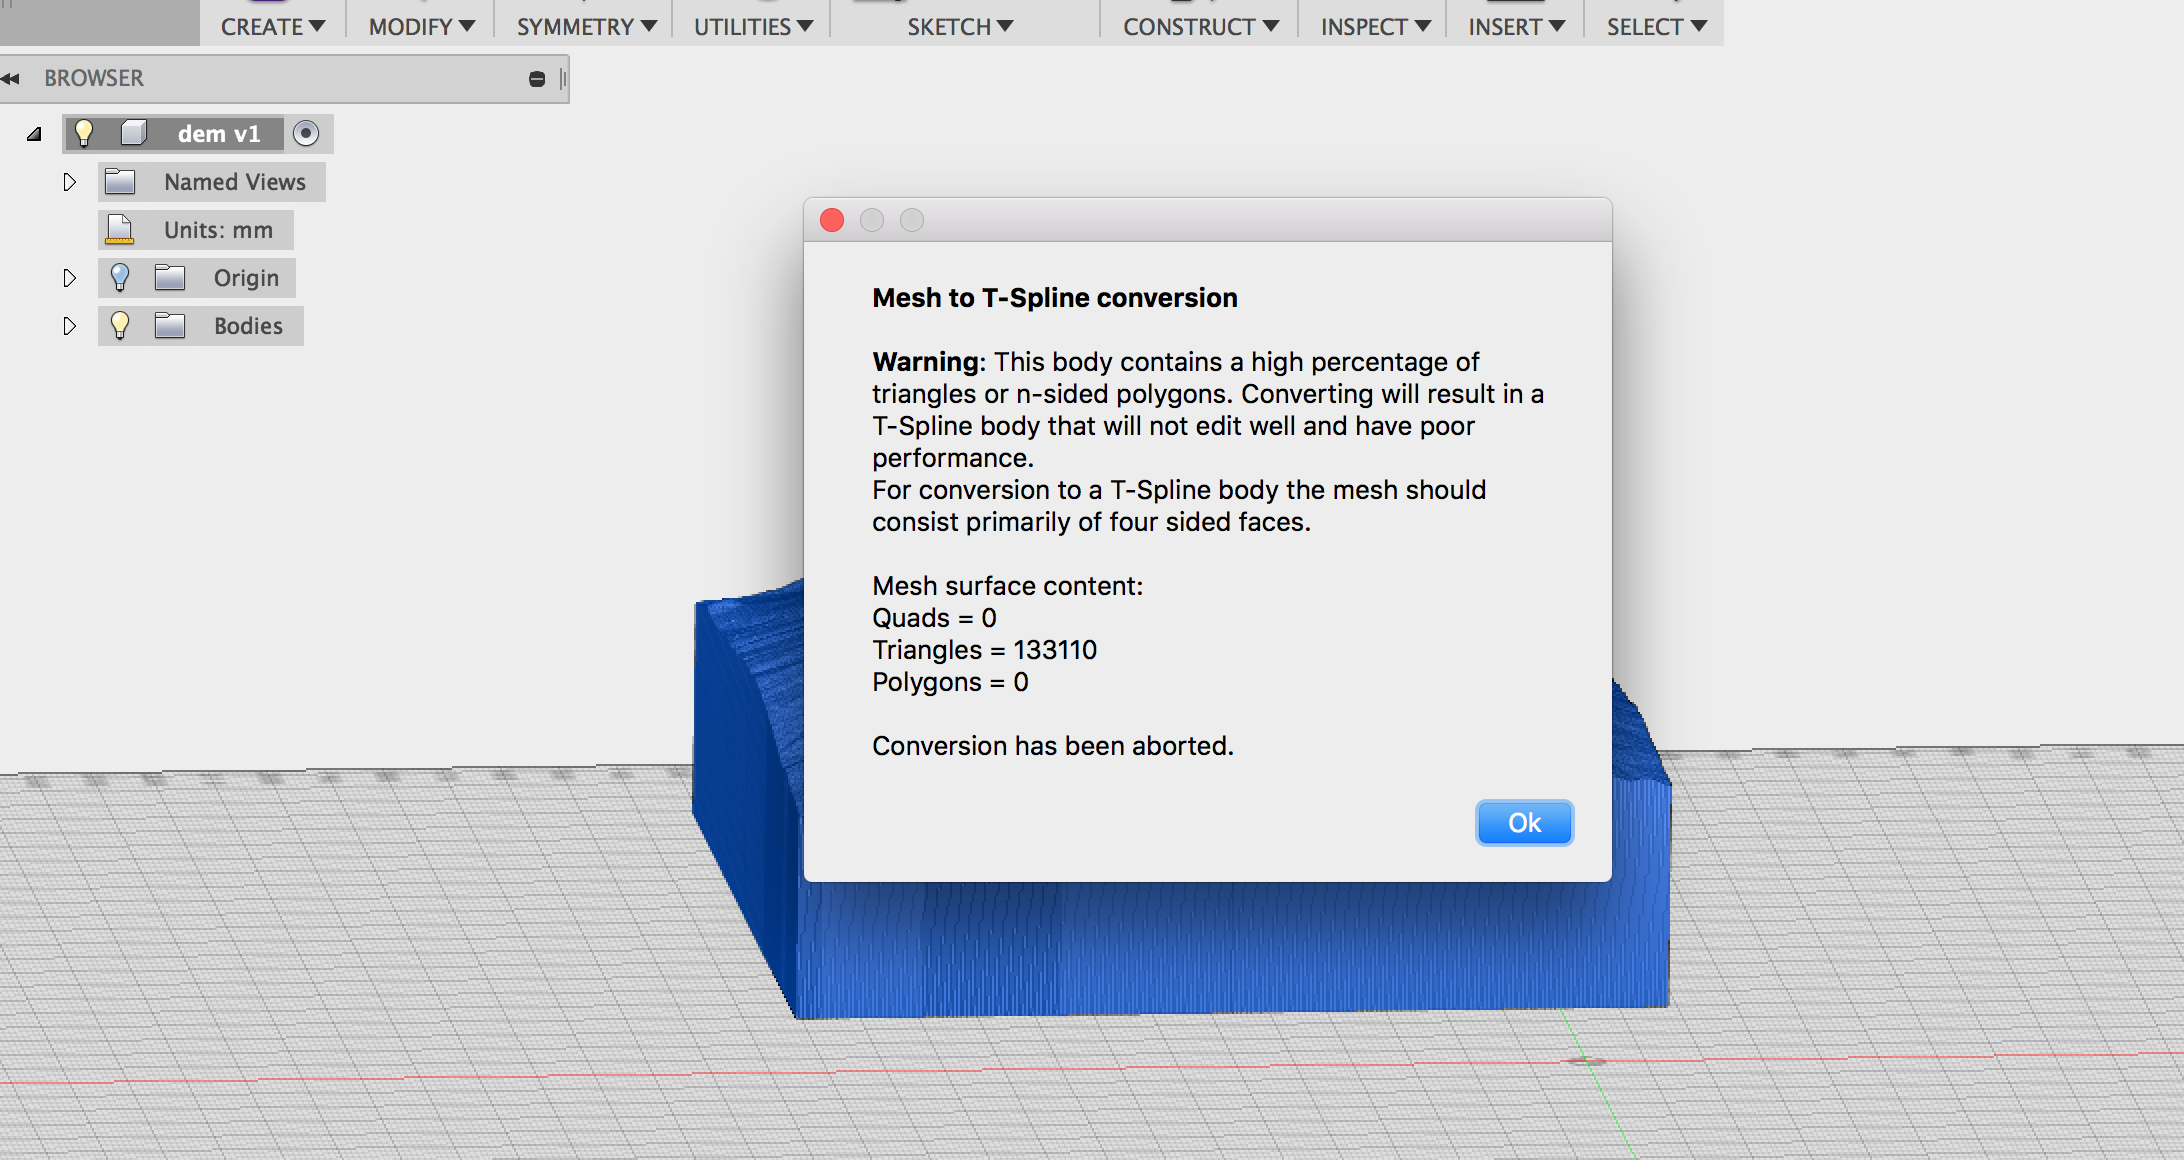
Task: Toggle Bodies folder visibility lightbulb
Action: (120, 325)
